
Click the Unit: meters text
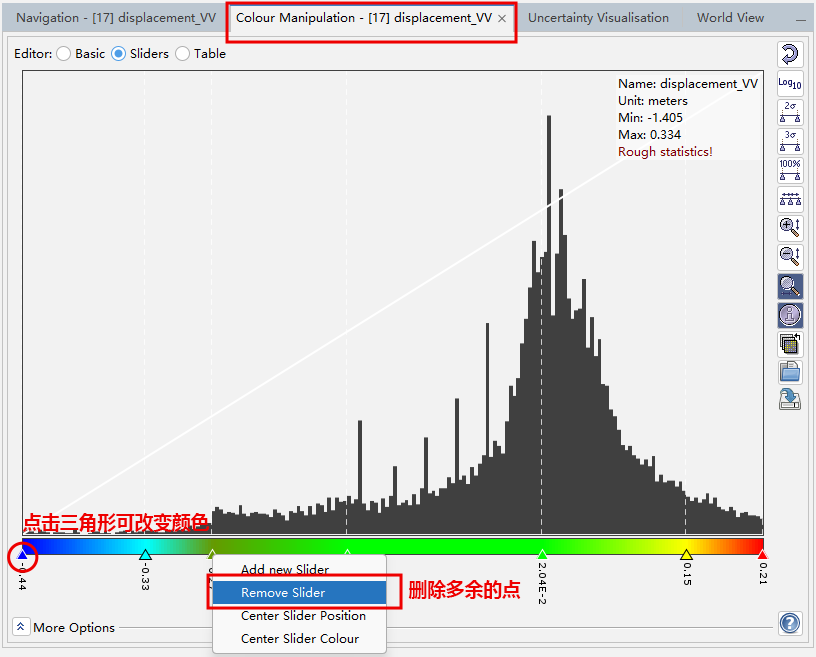[x=653, y=100]
